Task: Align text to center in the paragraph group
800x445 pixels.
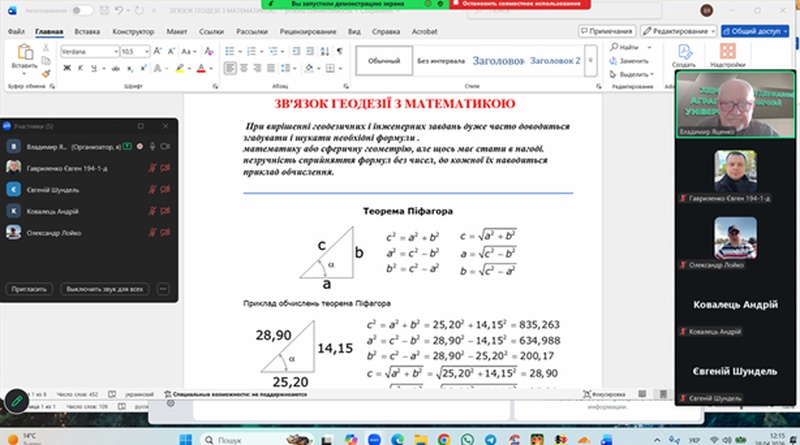Action: click(x=244, y=68)
